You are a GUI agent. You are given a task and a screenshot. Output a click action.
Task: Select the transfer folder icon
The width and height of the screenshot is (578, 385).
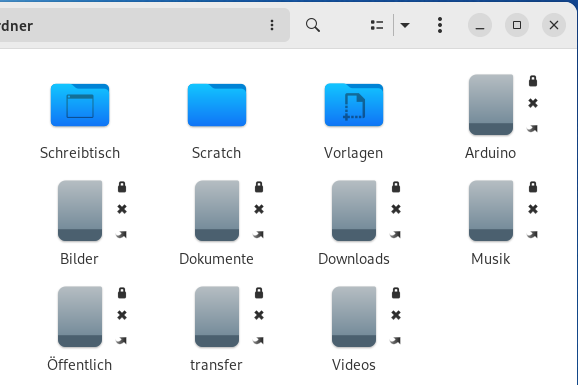pos(217,316)
